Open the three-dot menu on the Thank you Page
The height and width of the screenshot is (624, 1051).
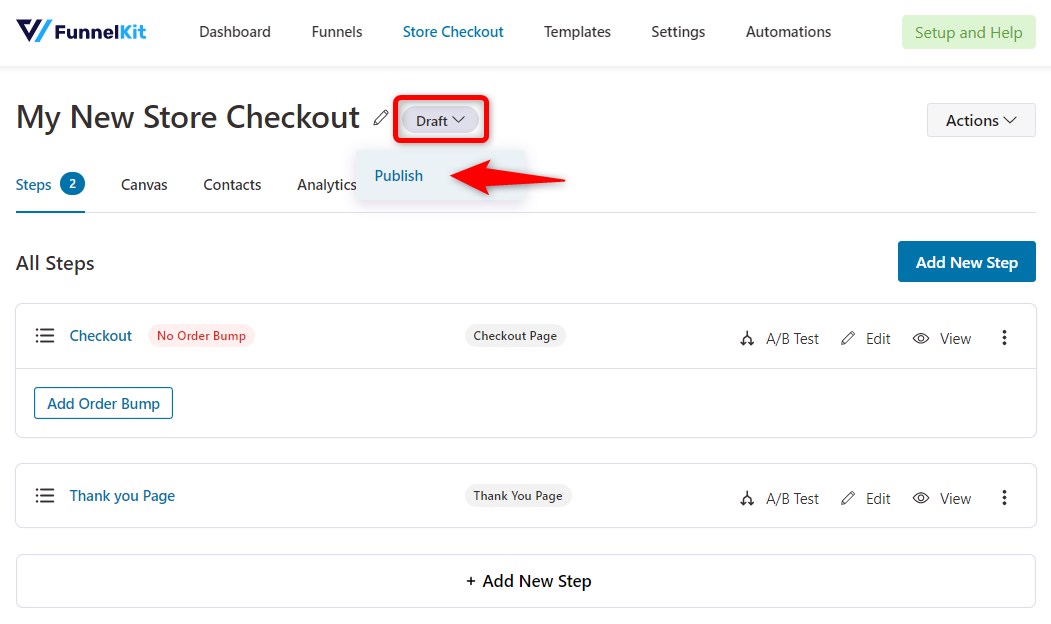pos(1004,498)
